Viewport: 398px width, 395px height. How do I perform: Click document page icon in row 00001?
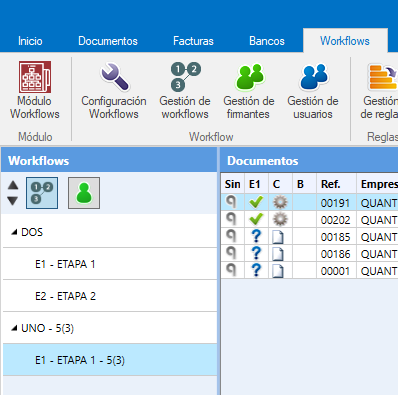coord(278,271)
